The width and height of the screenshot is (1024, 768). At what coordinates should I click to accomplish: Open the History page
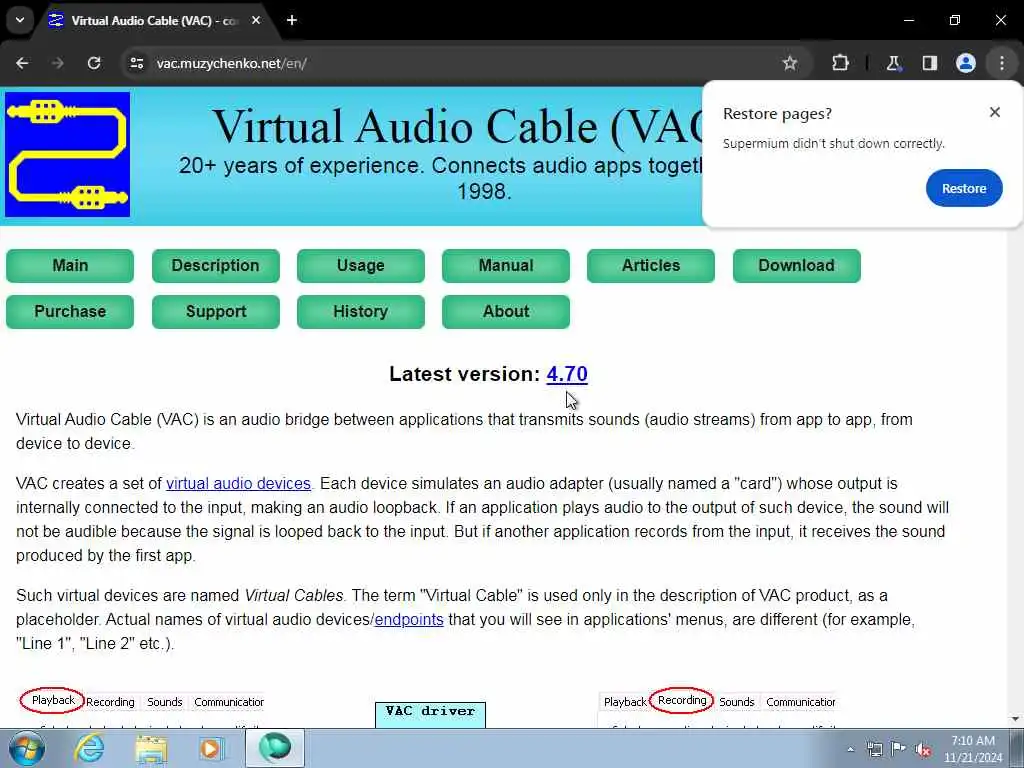(x=360, y=312)
